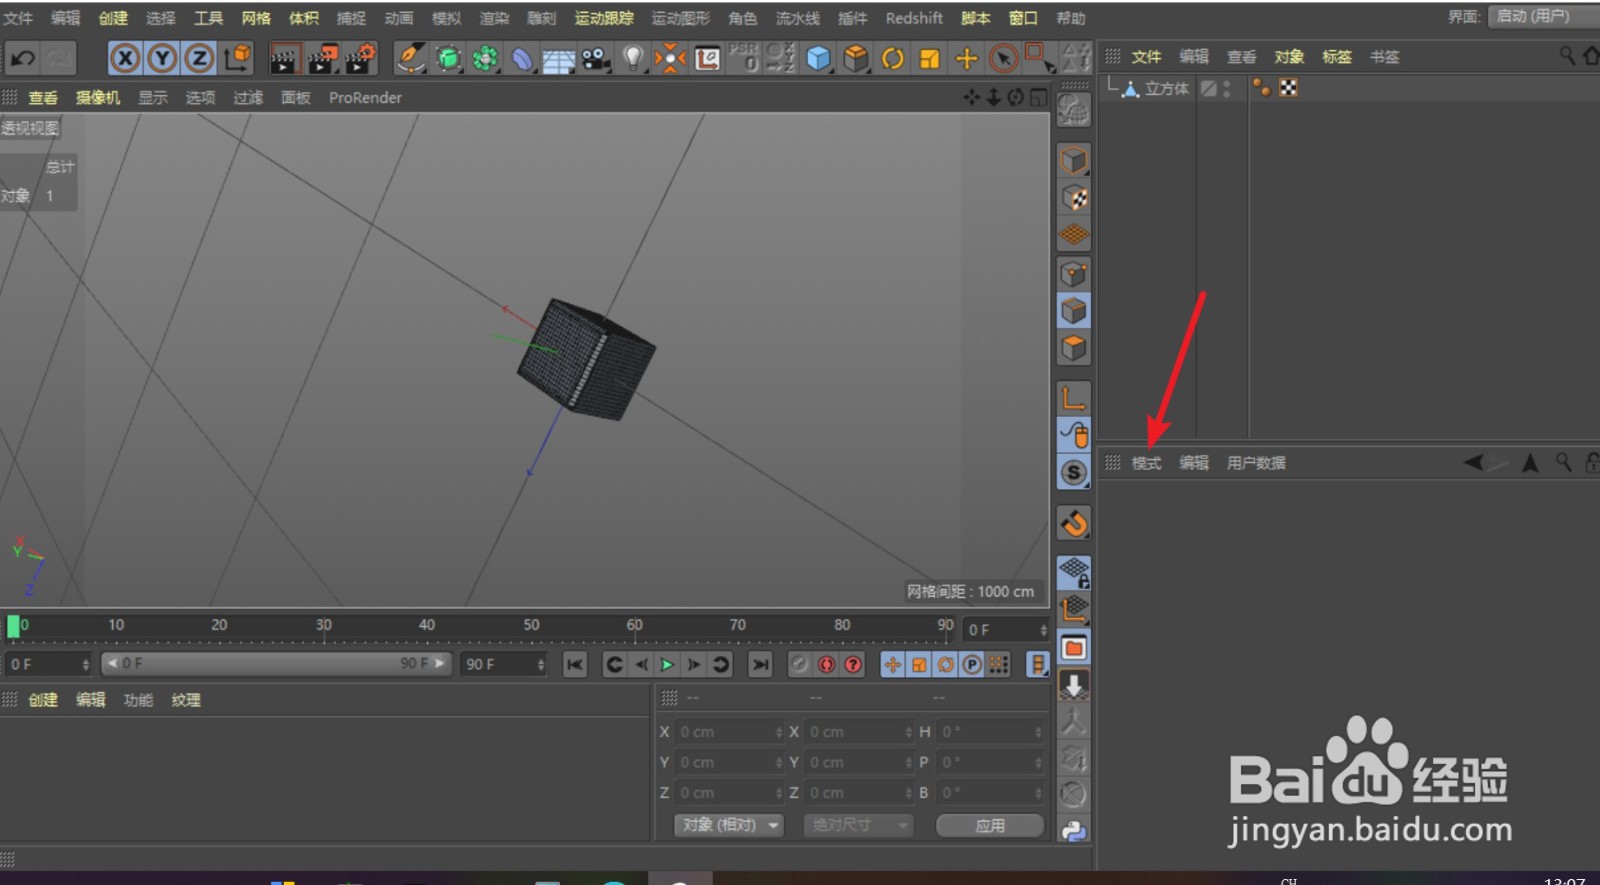Enable the axis L-shaped tool
Screen dimensions: 1600x885
[x=1074, y=398]
